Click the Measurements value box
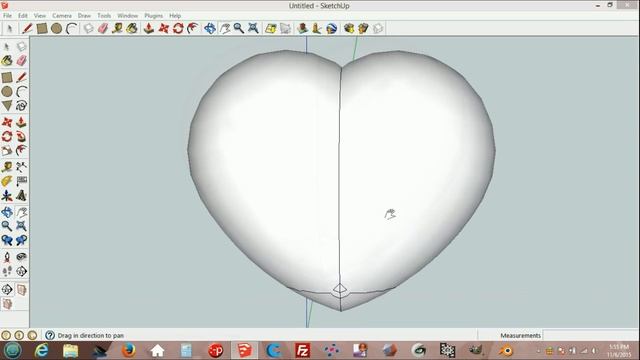Image resolution: width=640 pixels, height=360 pixels. point(591,336)
